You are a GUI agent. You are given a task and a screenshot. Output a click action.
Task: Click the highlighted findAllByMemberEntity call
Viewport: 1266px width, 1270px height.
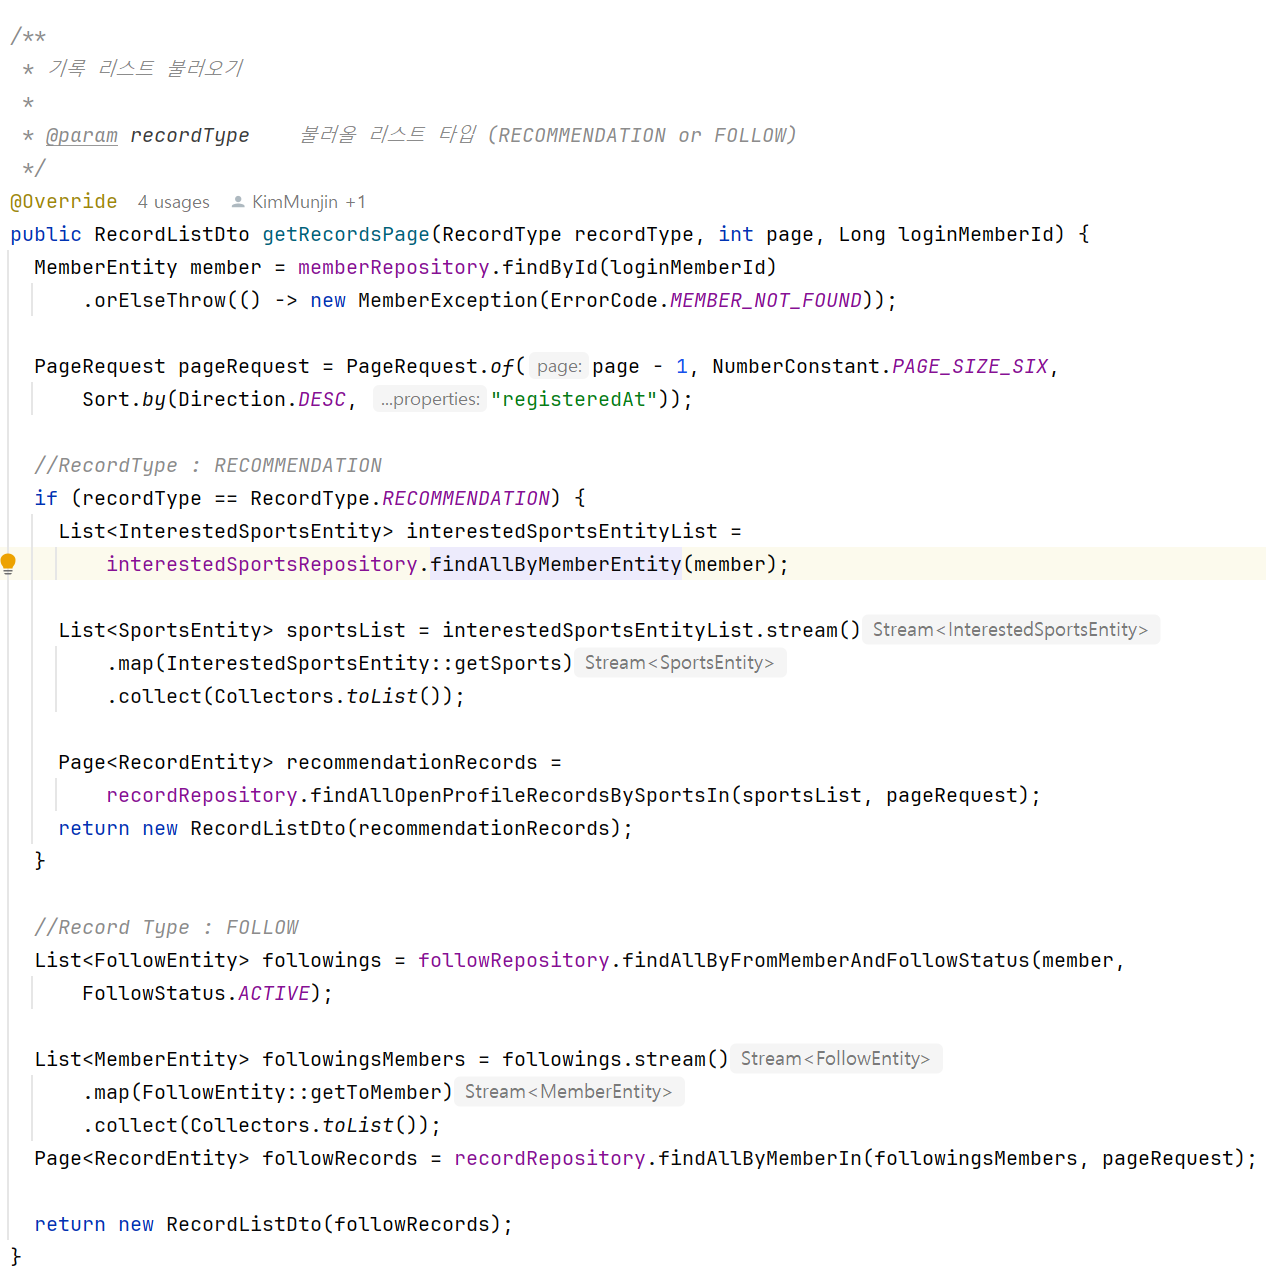click(556, 564)
